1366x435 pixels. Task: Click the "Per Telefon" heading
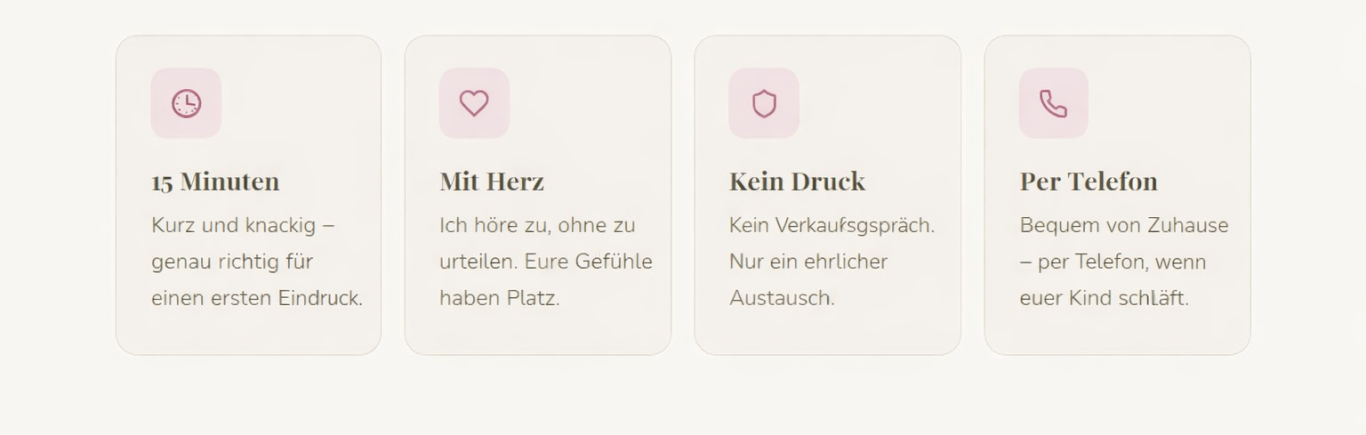coord(1088,181)
